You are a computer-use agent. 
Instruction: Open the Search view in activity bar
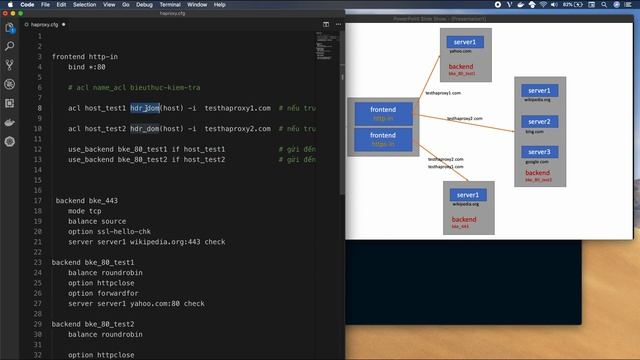(x=9, y=46)
